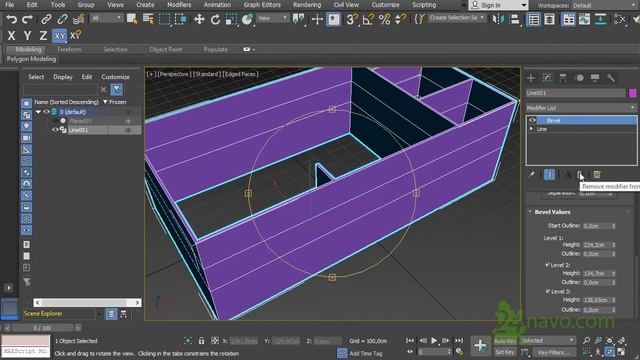The height and width of the screenshot is (360, 640).
Task: Click the 0 / 100 time slider
Action: 42,328
